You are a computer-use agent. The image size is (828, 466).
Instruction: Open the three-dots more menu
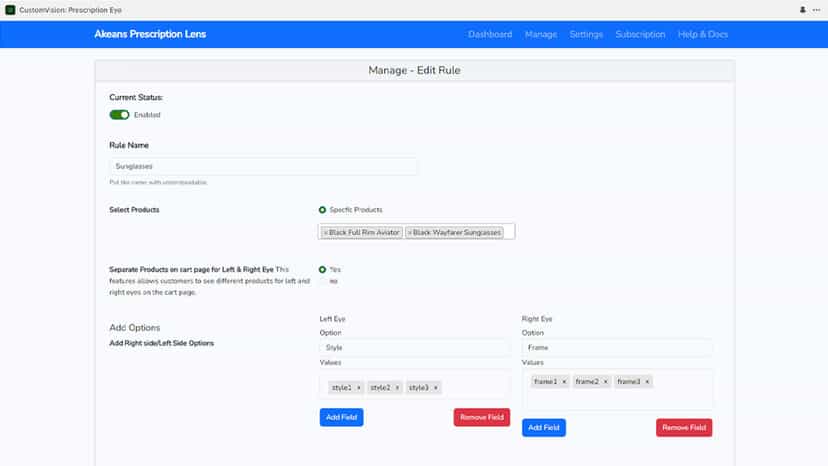click(x=816, y=10)
